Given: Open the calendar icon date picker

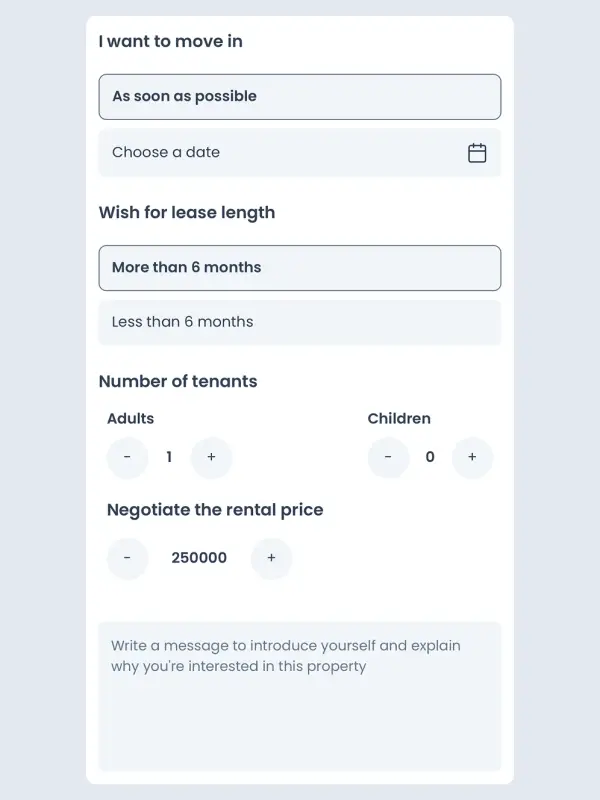Looking at the screenshot, I should tap(477, 153).
